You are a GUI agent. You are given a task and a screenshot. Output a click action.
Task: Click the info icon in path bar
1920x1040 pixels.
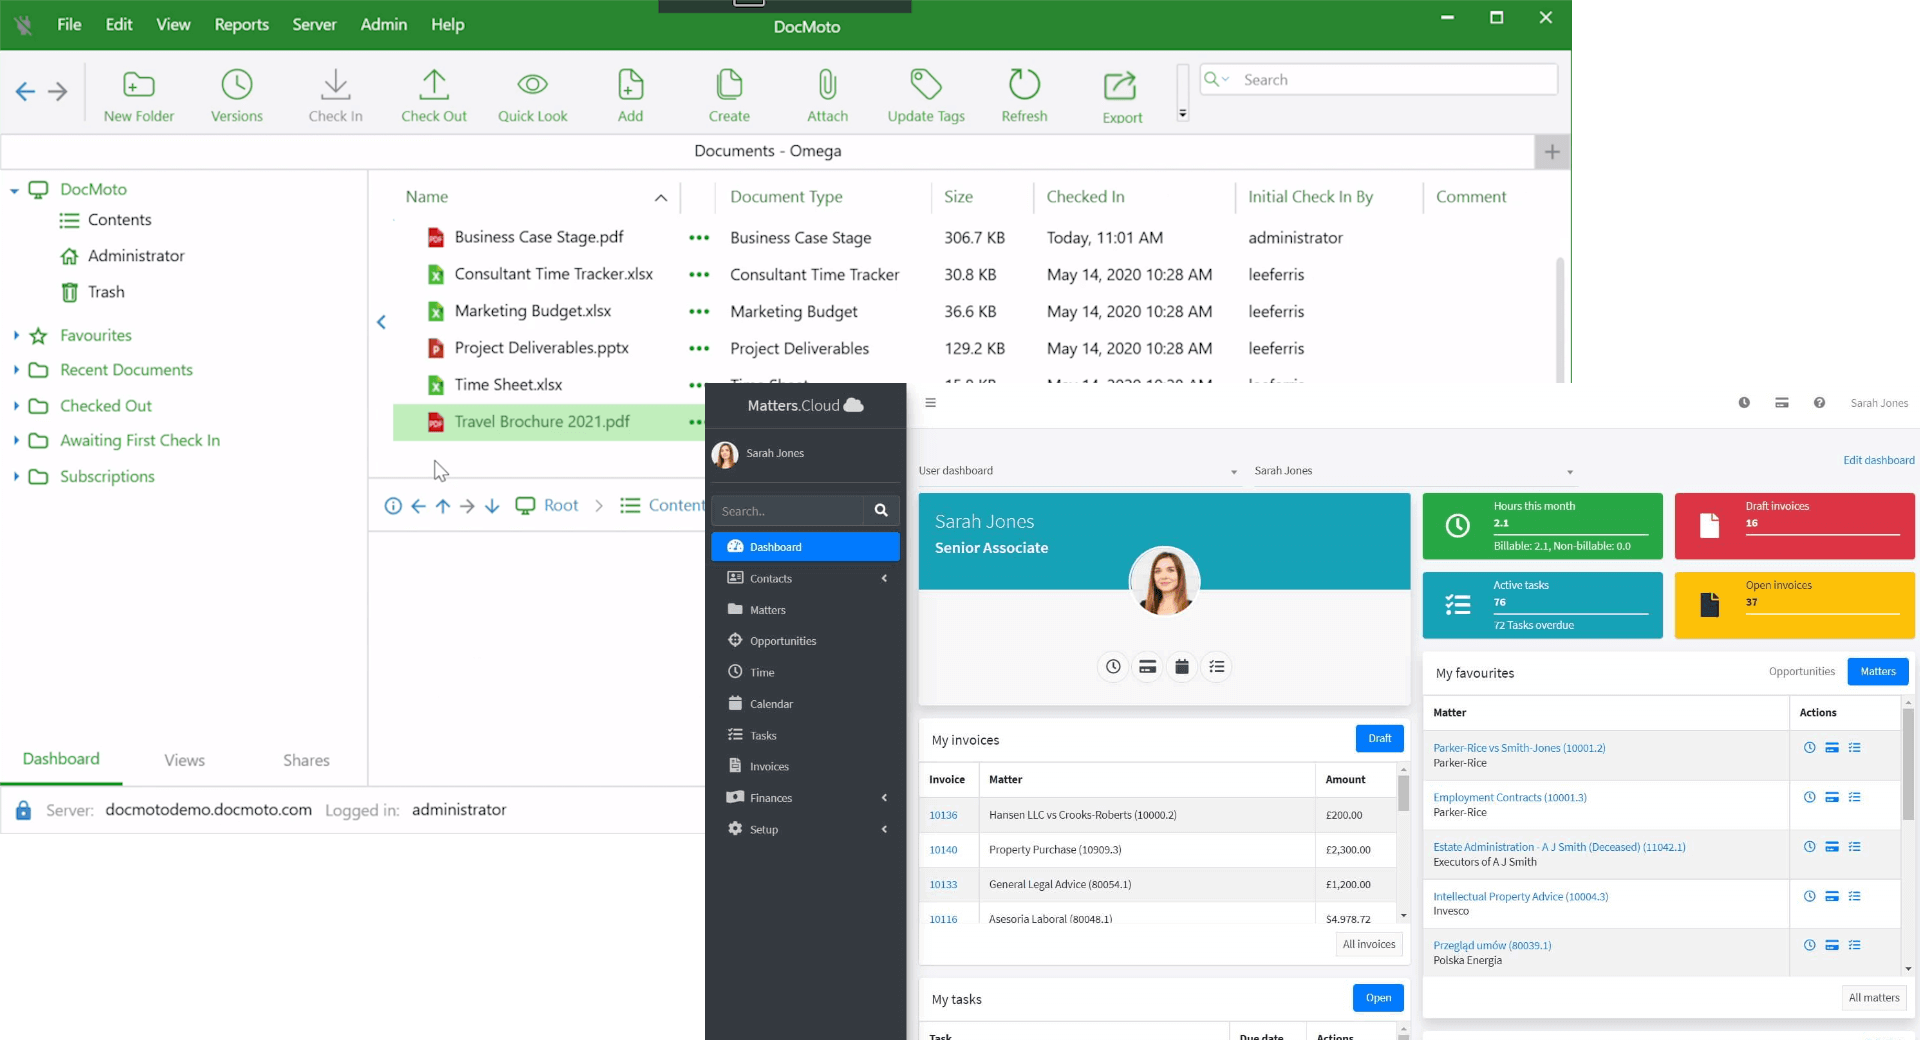pos(393,506)
